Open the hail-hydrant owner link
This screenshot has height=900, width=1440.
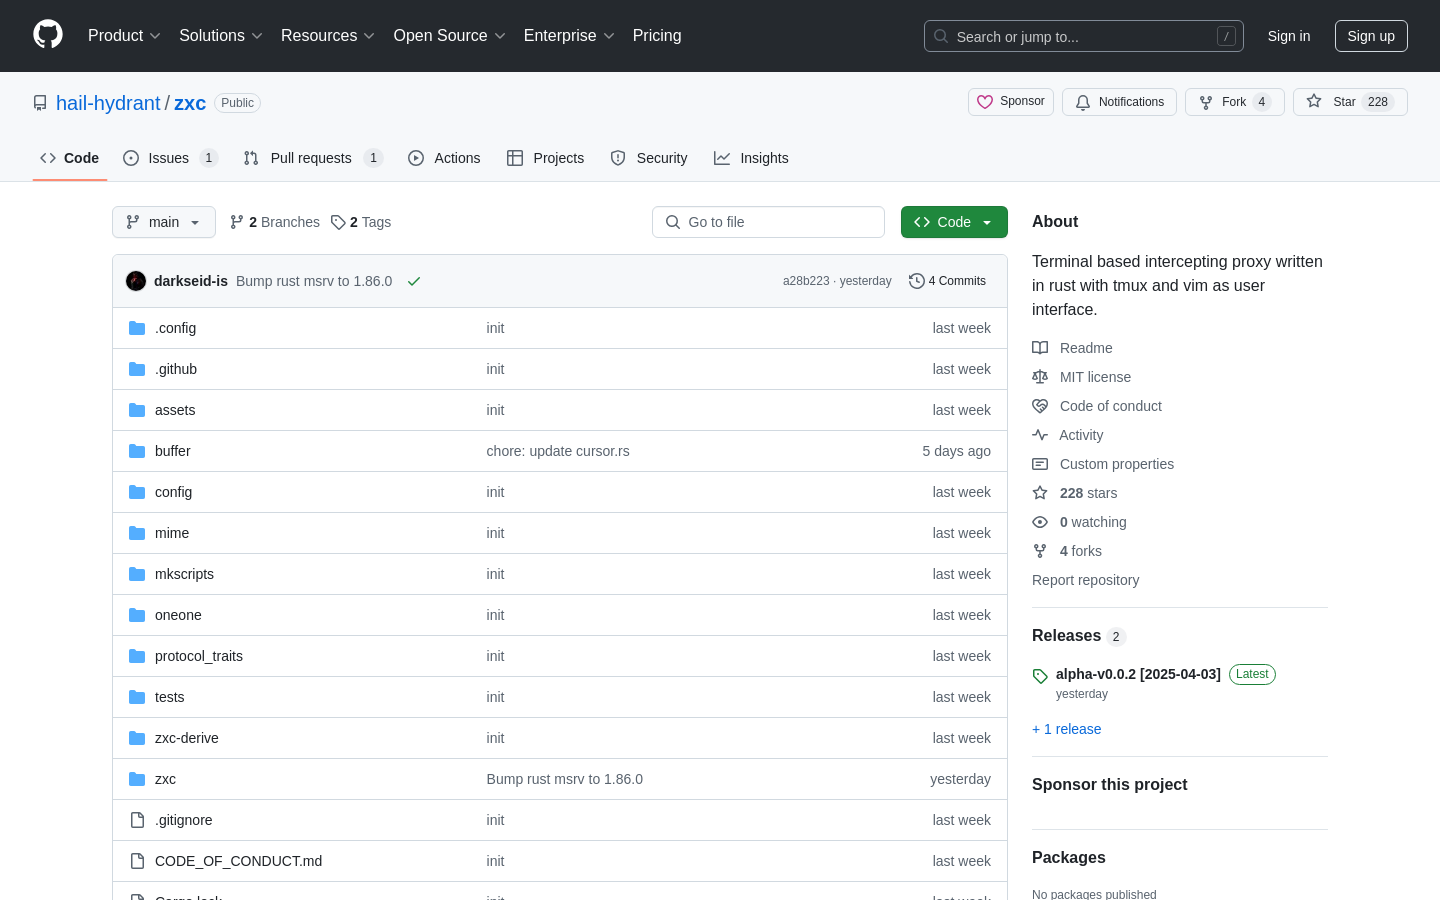108,103
